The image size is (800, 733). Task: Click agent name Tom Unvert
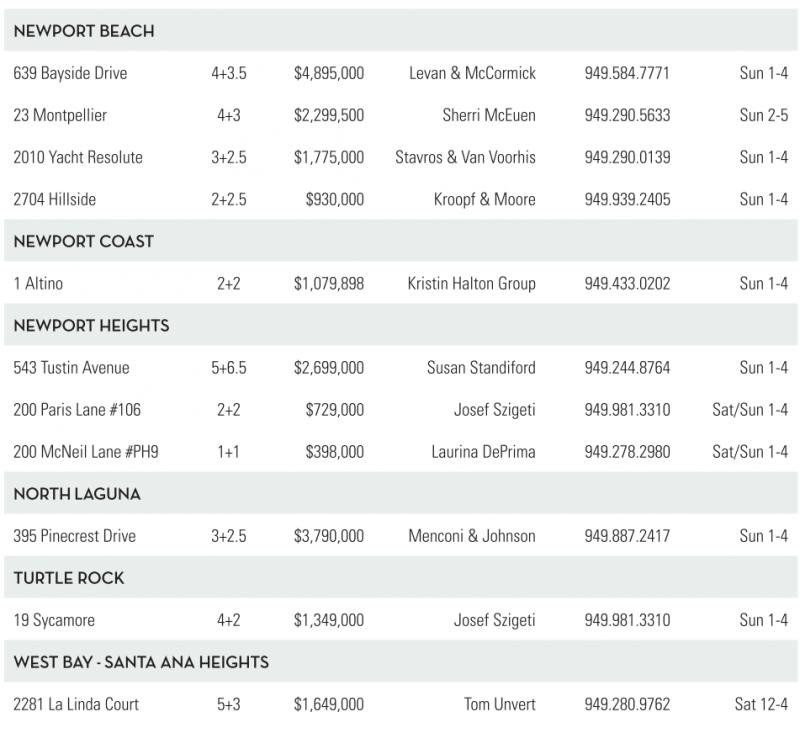point(499,704)
